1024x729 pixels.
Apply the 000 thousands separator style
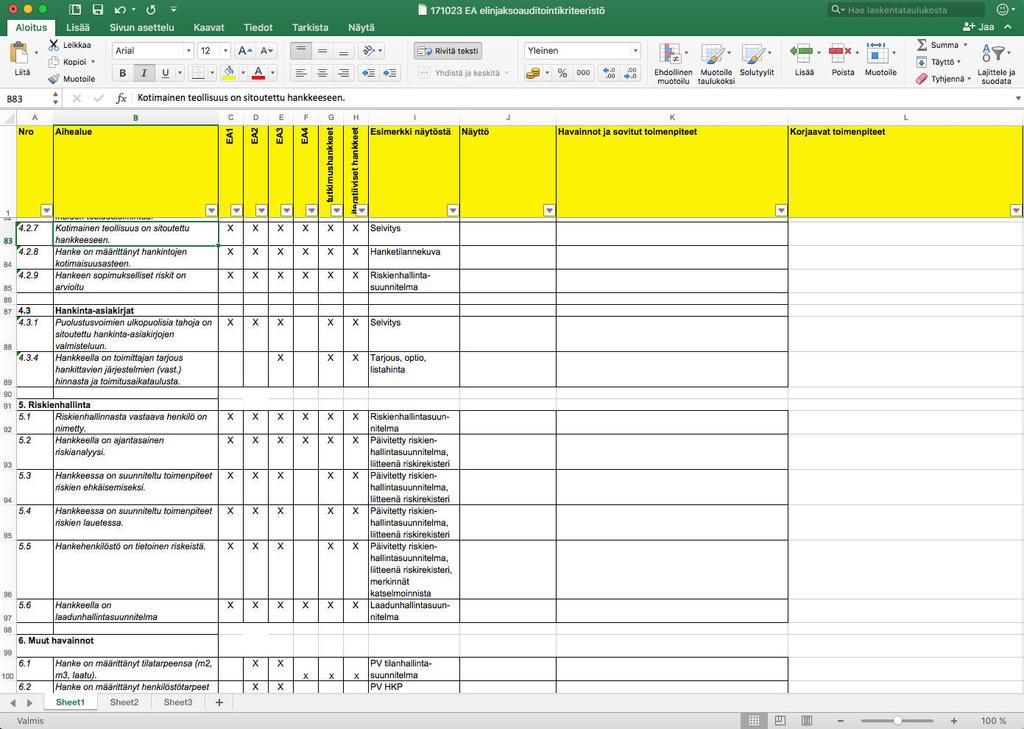(583, 73)
